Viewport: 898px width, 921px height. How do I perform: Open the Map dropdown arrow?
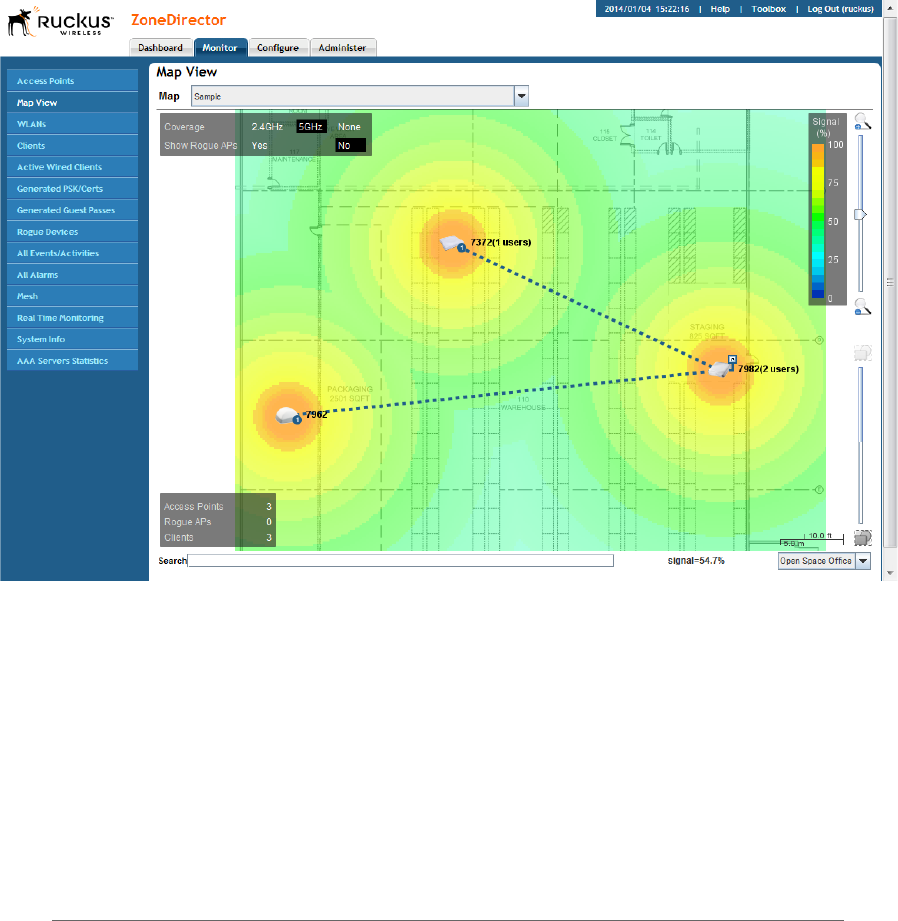click(x=522, y=96)
